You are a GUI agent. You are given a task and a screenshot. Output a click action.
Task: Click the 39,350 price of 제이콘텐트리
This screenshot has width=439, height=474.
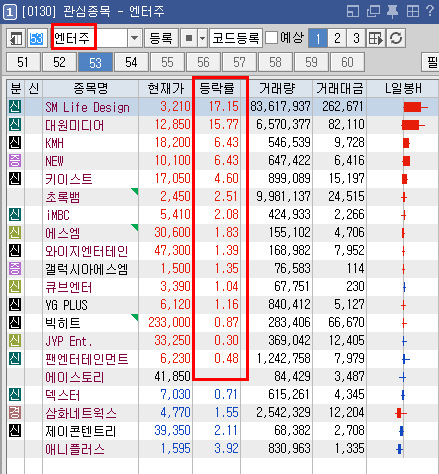(x=172, y=431)
